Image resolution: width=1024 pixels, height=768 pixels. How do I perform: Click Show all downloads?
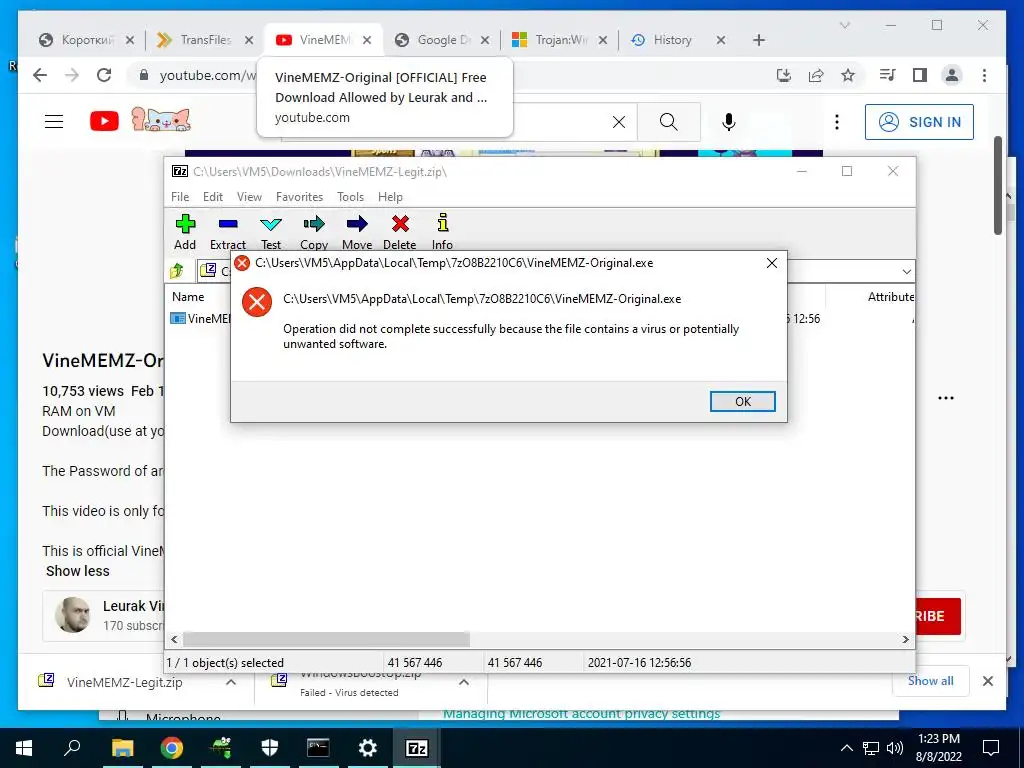(931, 680)
